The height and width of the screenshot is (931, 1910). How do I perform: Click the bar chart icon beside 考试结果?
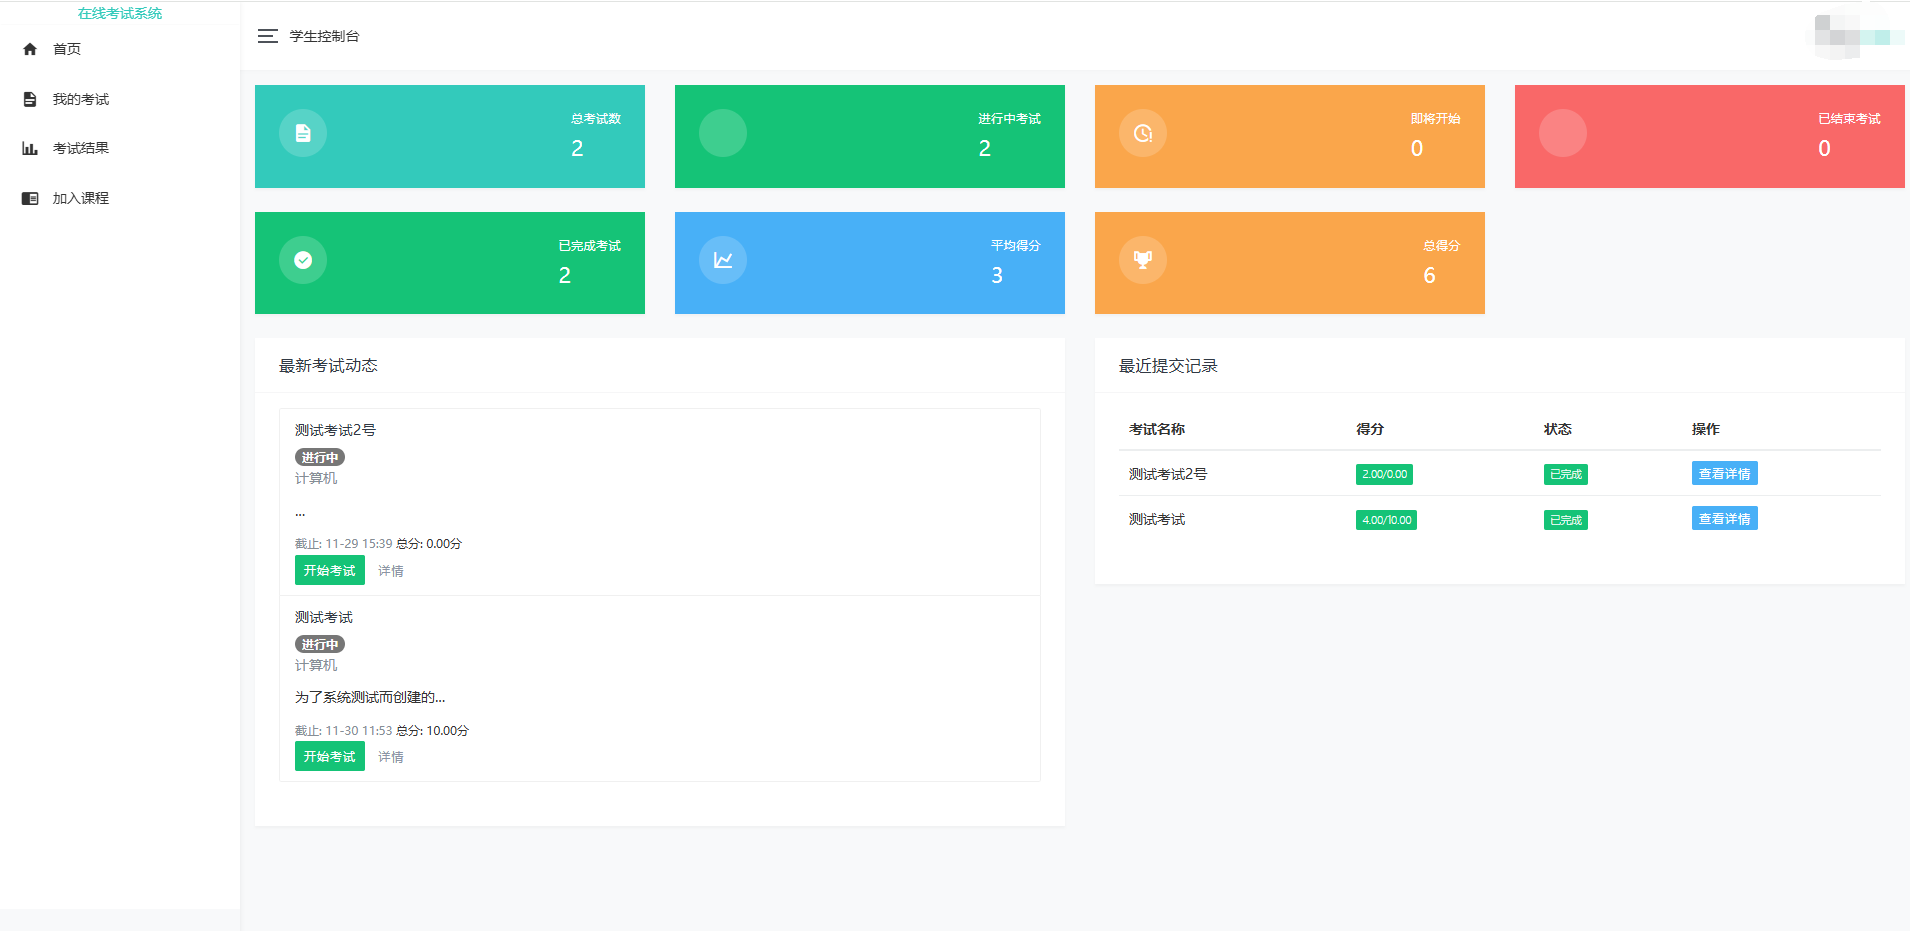[x=30, y=148]
